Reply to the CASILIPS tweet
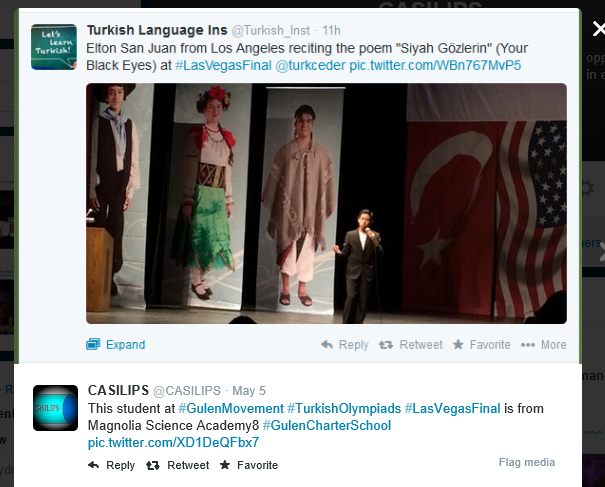This screenshot has height=487, width=605. pos(112,465)
